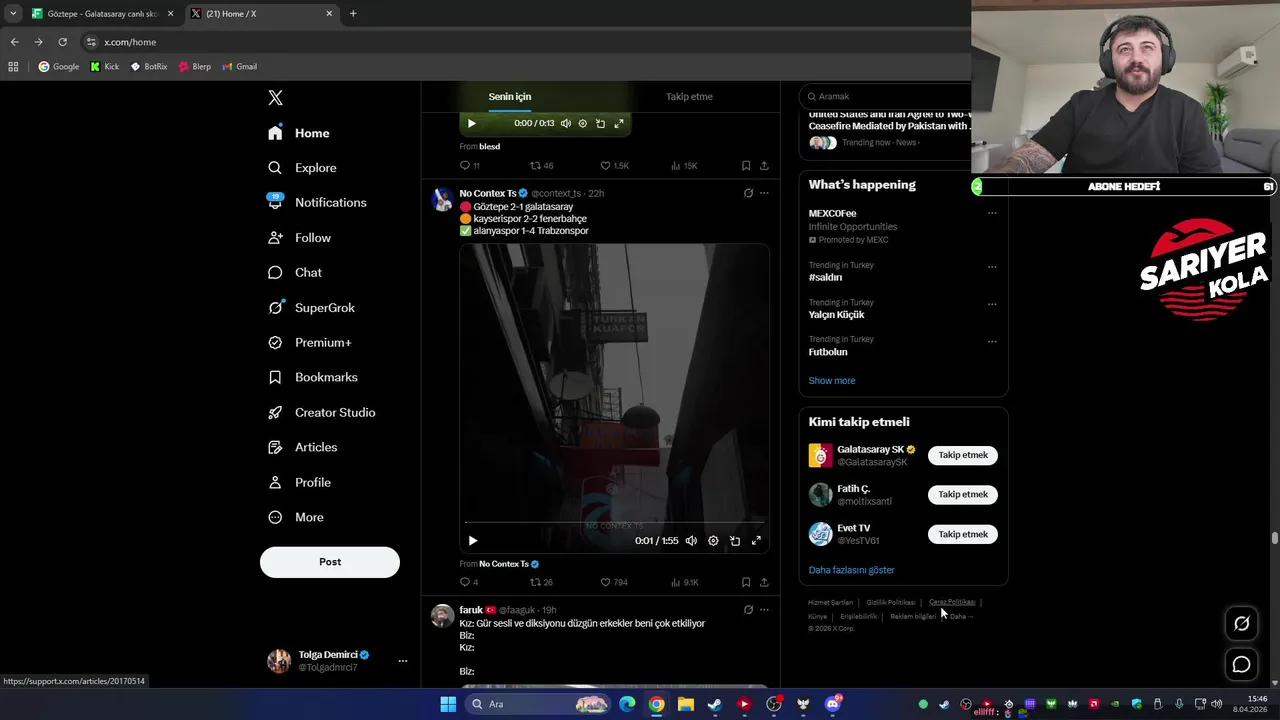Open Profile in sidebar
The height and width of the screenshot is (720, 1280).
pos(299,482)
